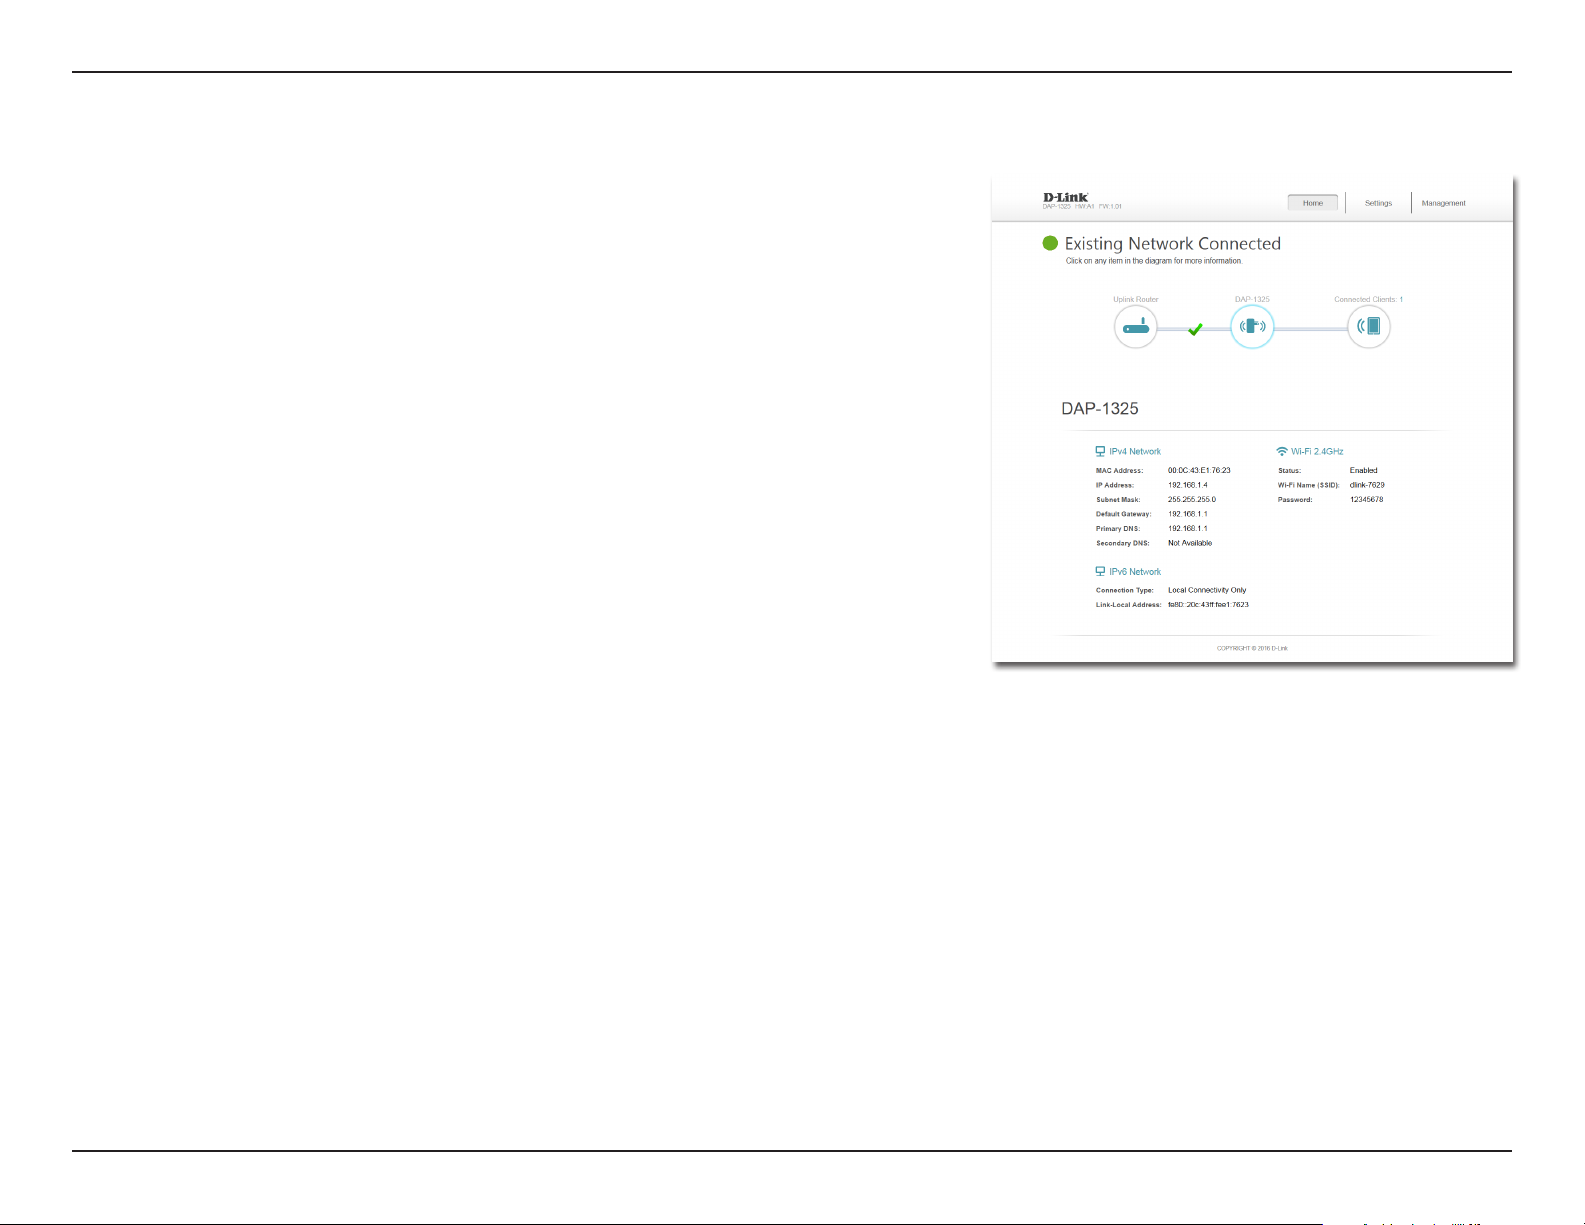The image size is (1585, 1225).
Task: Click the Wi-Fi status value 'Enabled'
Action: coord(1364,470)
